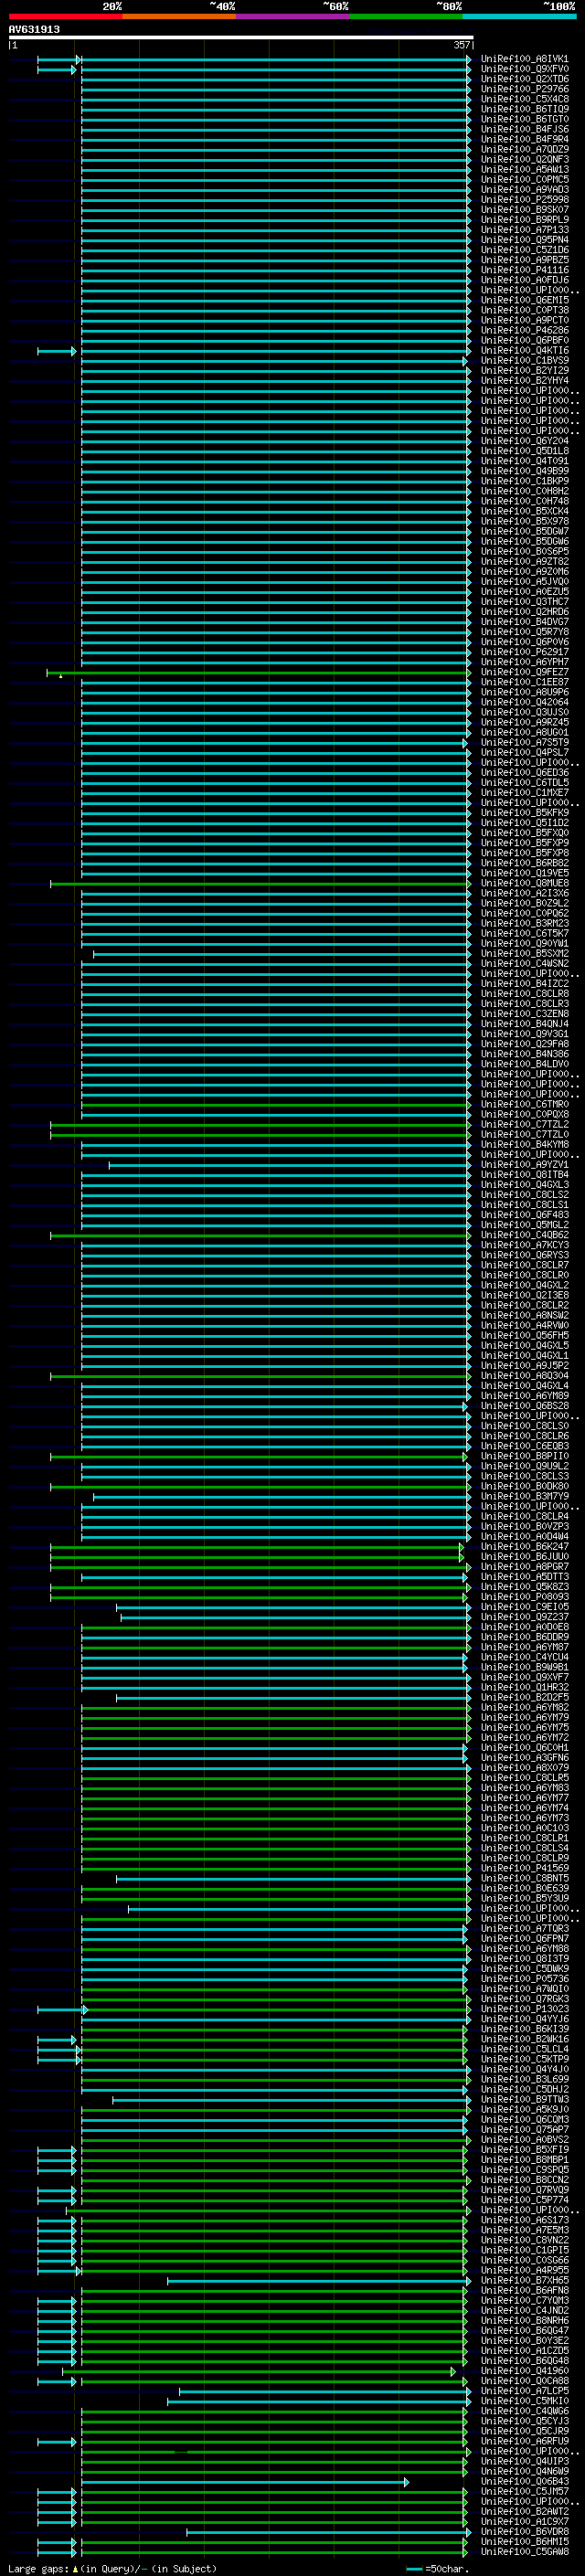The image size is (585, 2576).
Task: Click the purple ~60% identity legend bar
Action: click(293, 16)
